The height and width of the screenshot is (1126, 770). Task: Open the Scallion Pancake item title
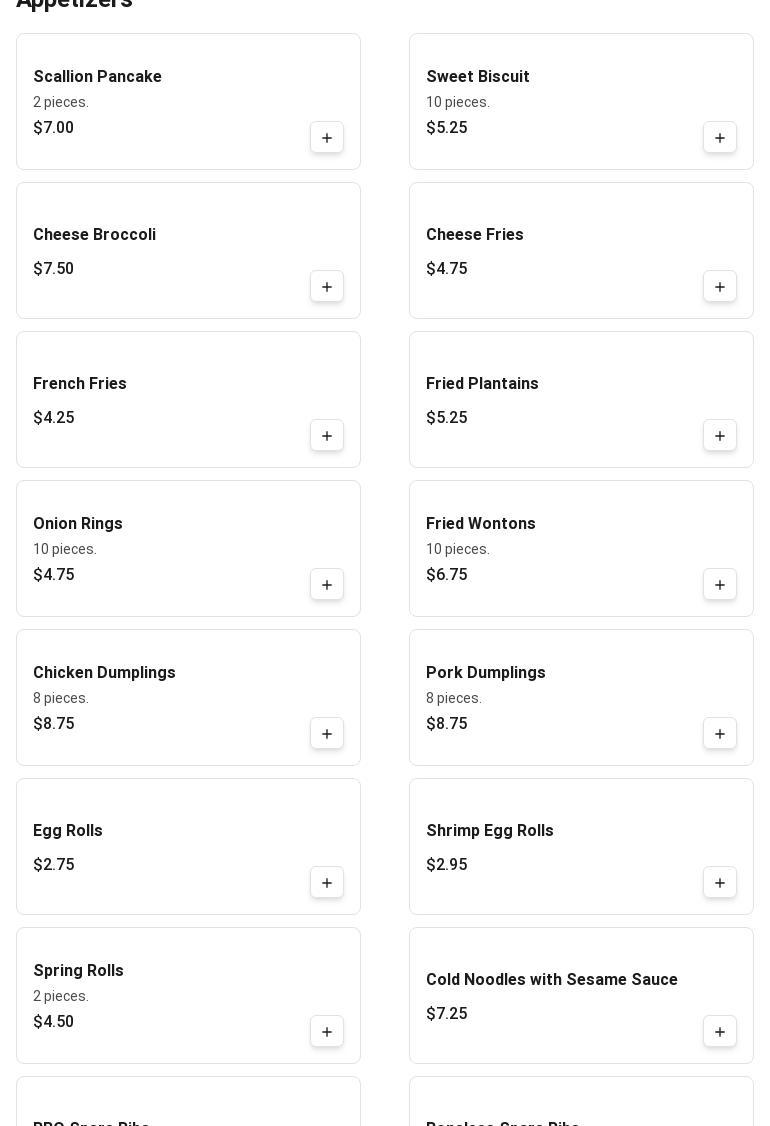(97, 77)
